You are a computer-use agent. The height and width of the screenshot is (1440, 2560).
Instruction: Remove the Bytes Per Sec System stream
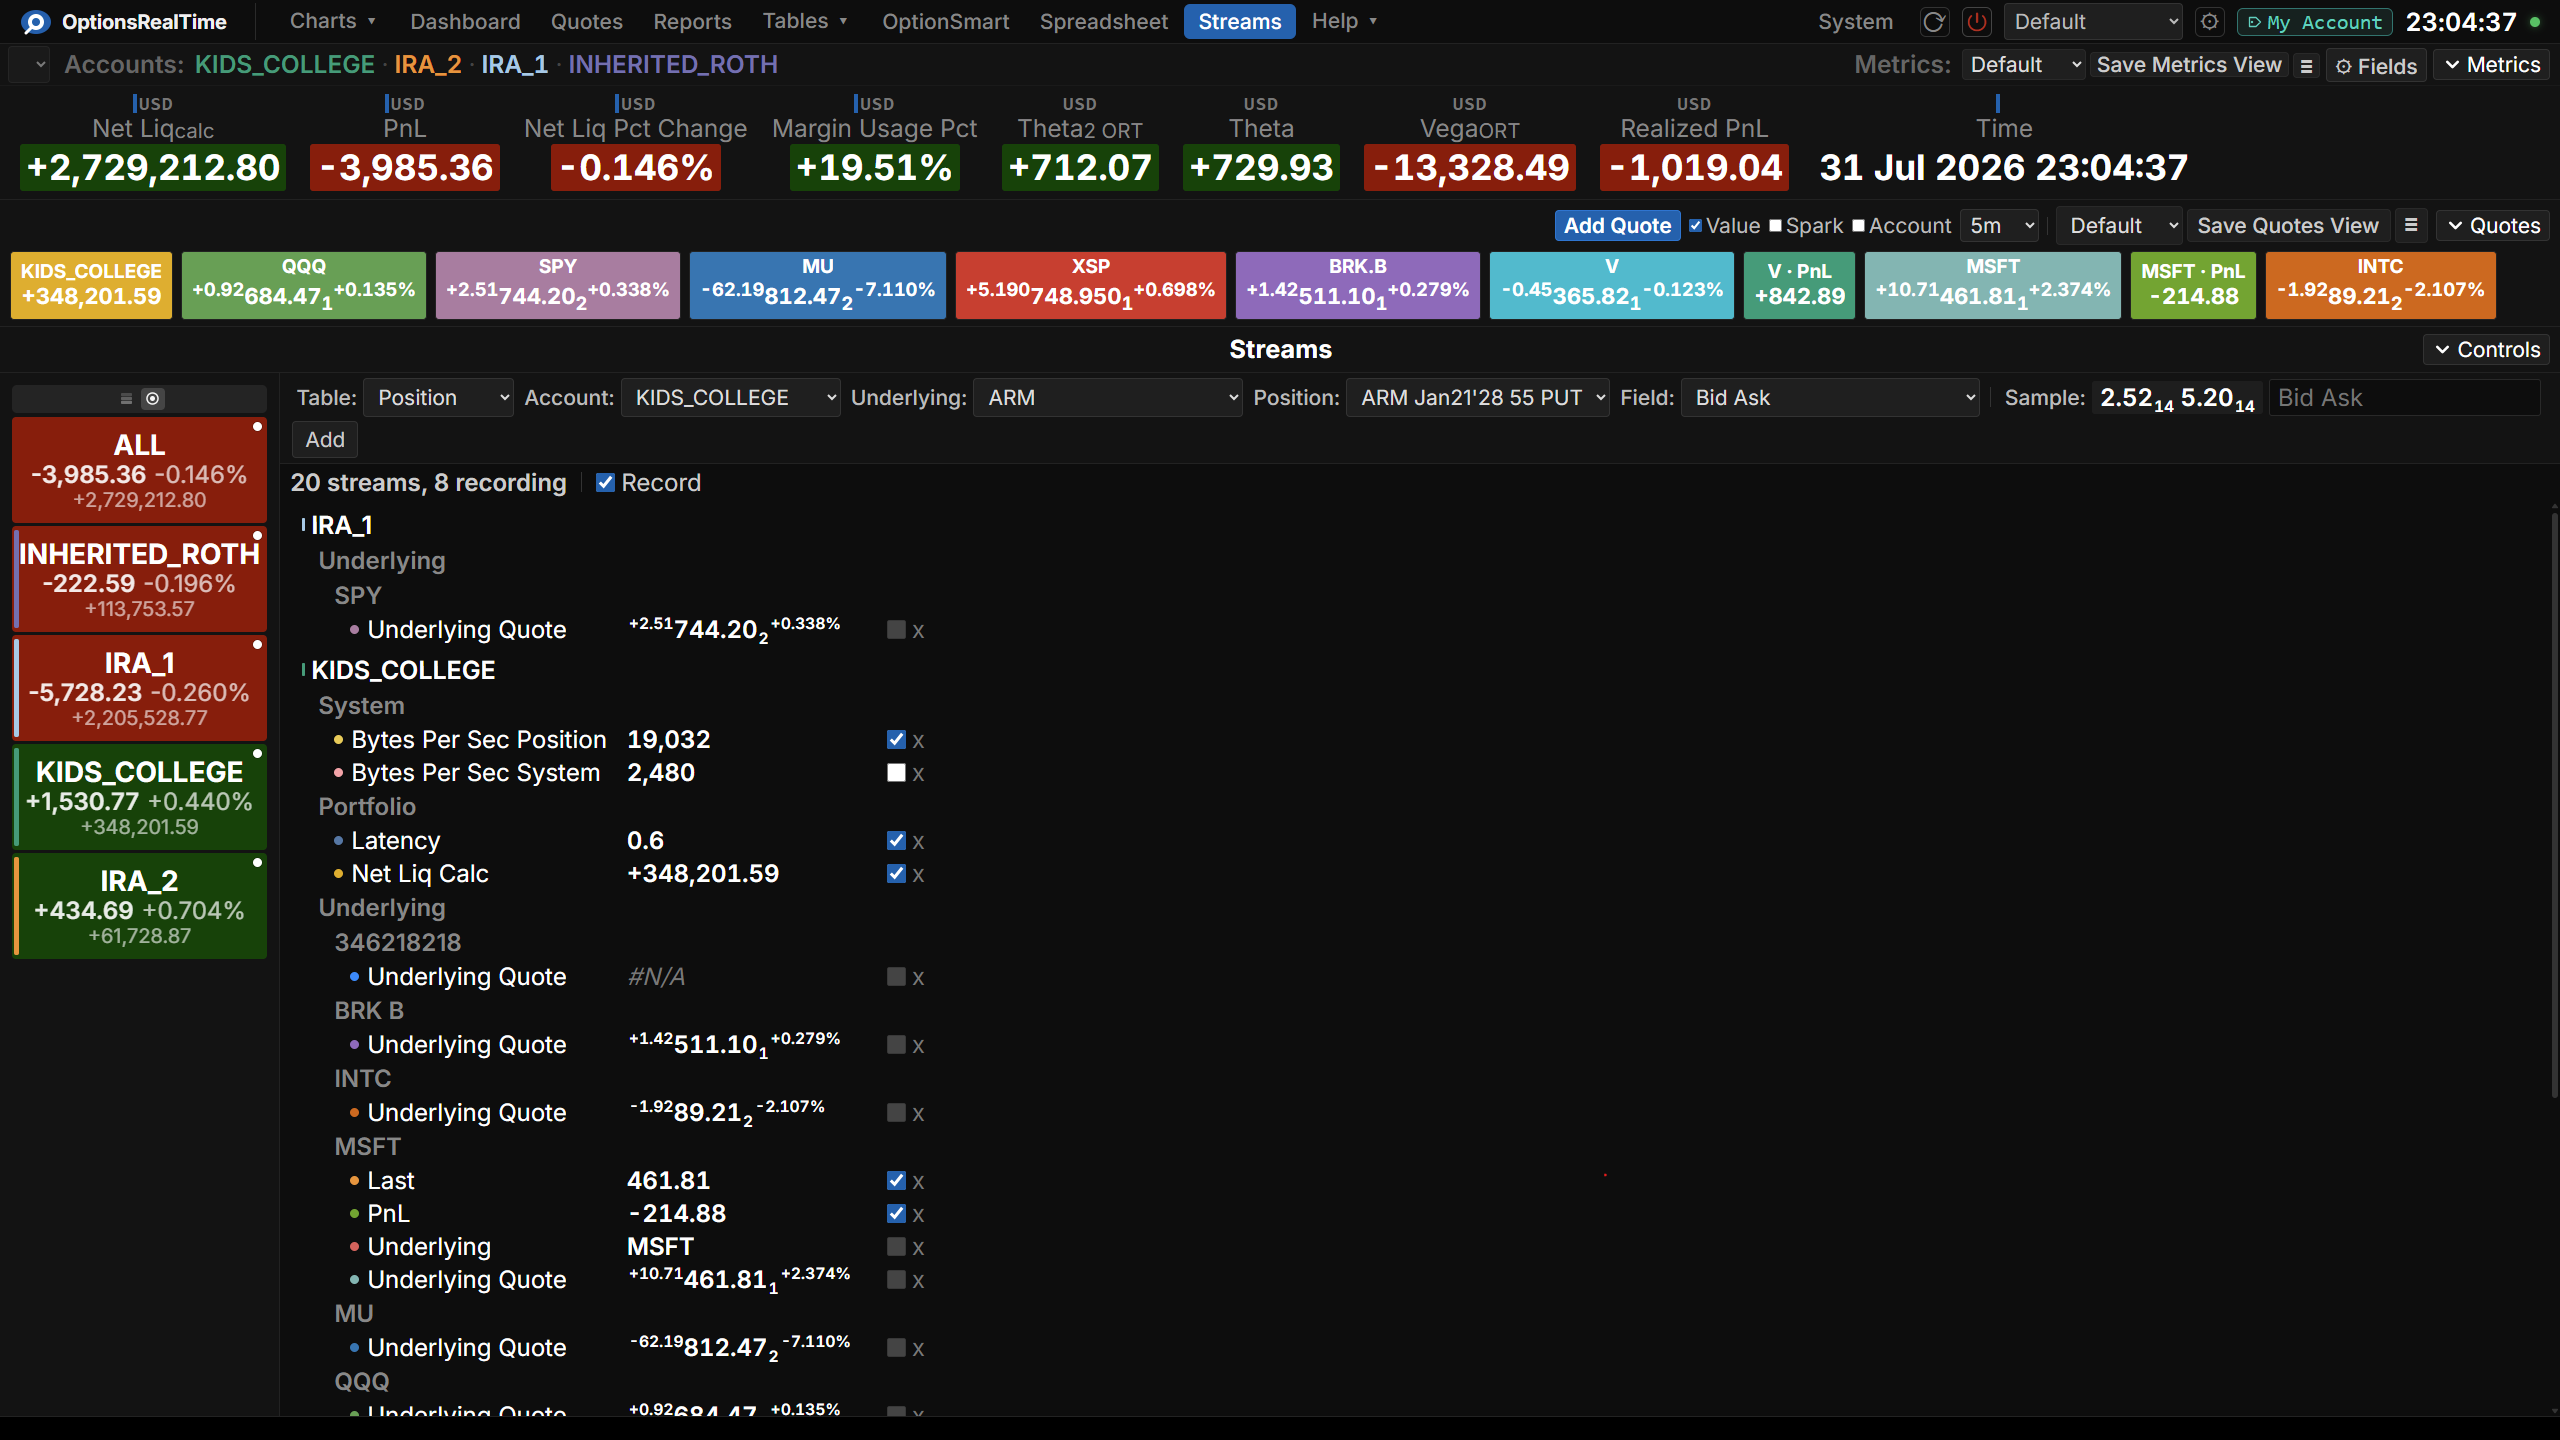(918, 774)
